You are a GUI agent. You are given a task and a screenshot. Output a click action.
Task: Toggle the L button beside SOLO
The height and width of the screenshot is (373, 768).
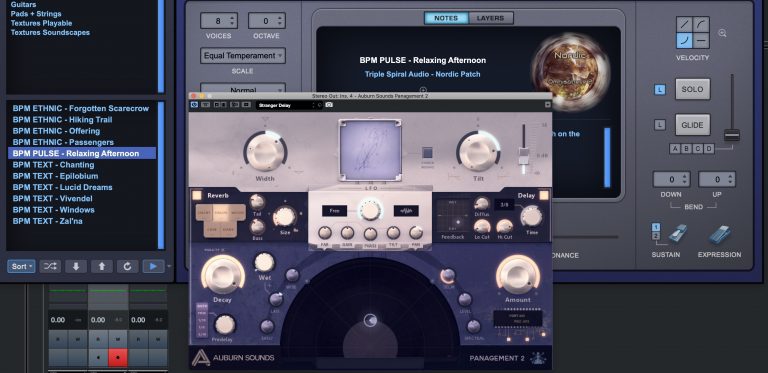660,90
